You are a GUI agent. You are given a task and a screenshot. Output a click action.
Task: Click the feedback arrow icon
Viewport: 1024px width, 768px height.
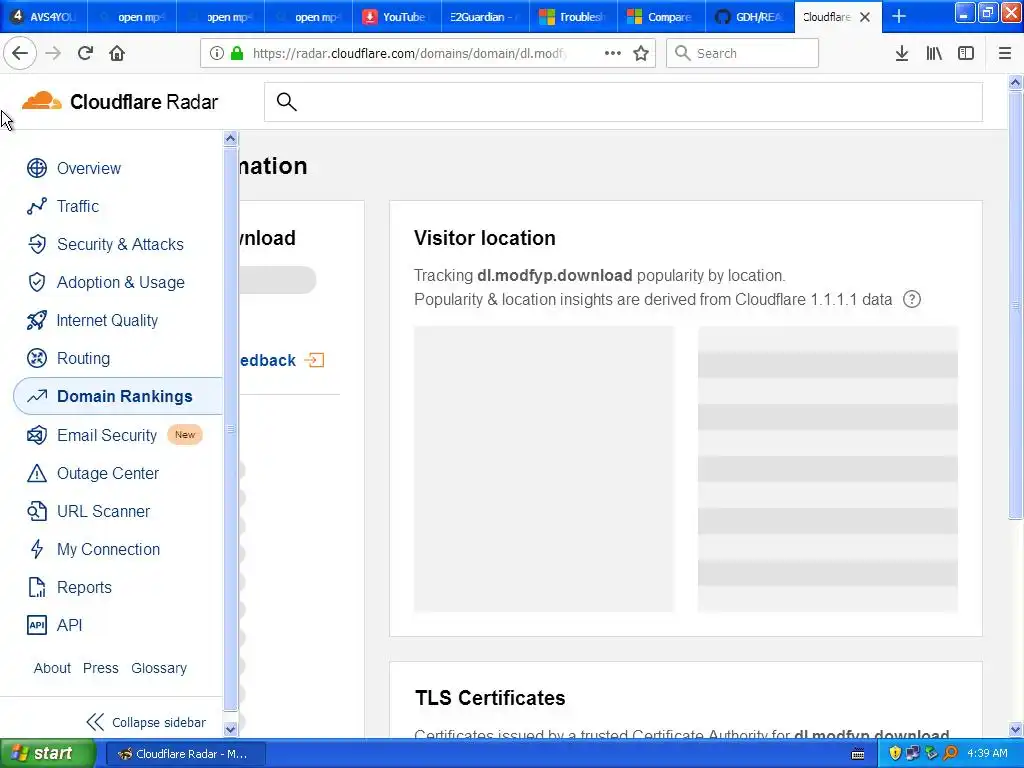(314, 360)
